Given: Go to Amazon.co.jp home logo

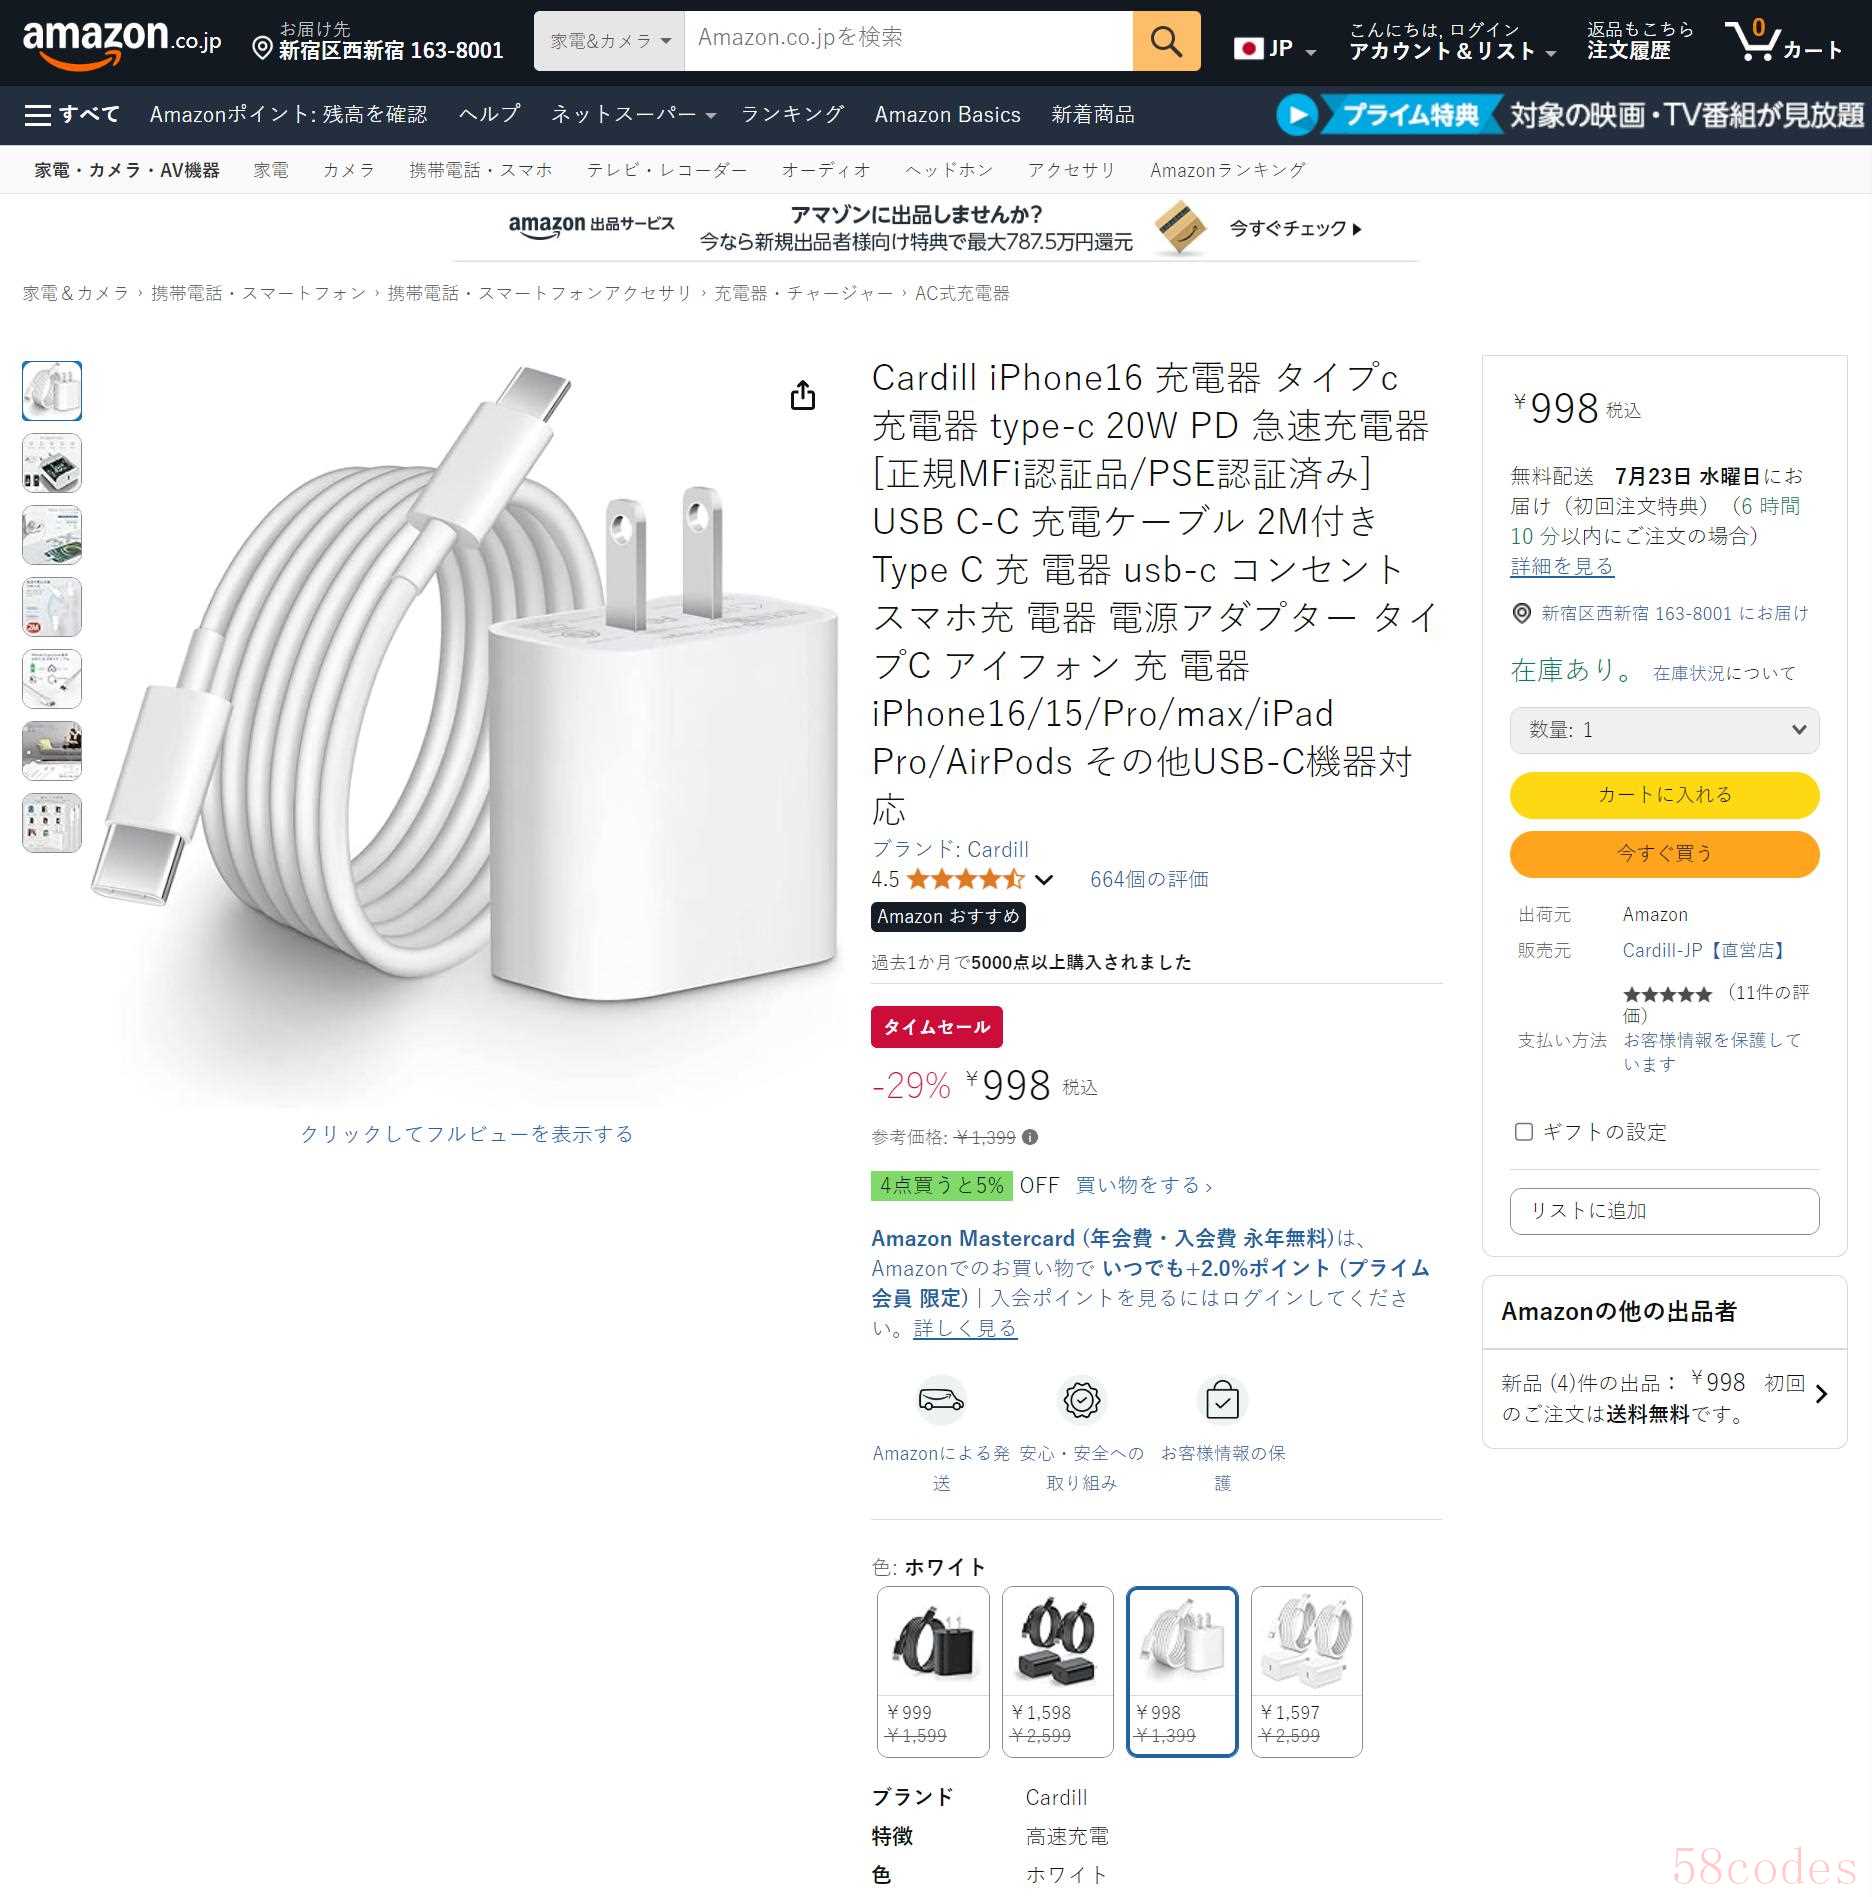Looking at the screenshot, I should click(121, 41).
